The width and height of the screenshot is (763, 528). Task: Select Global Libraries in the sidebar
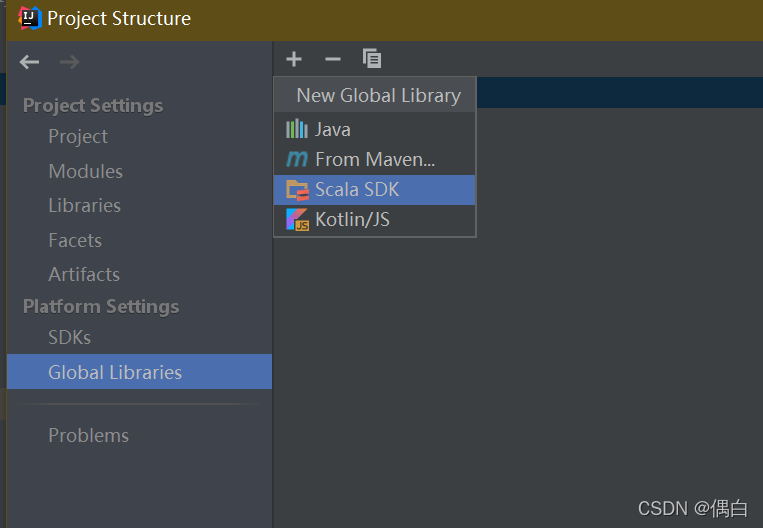click(x=139, y=372)
